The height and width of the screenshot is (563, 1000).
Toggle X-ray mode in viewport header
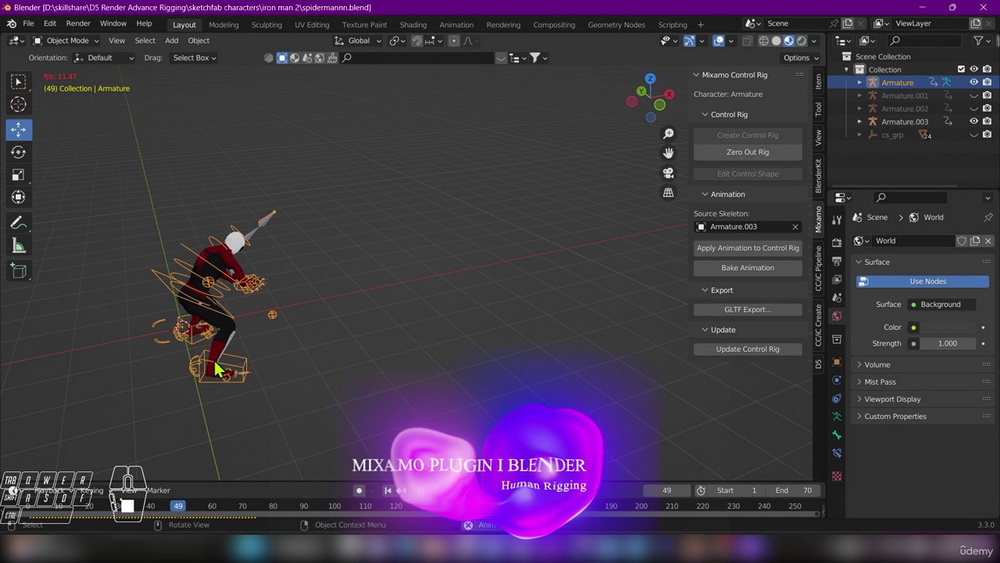pyautogui.click(x=747, y=41)
